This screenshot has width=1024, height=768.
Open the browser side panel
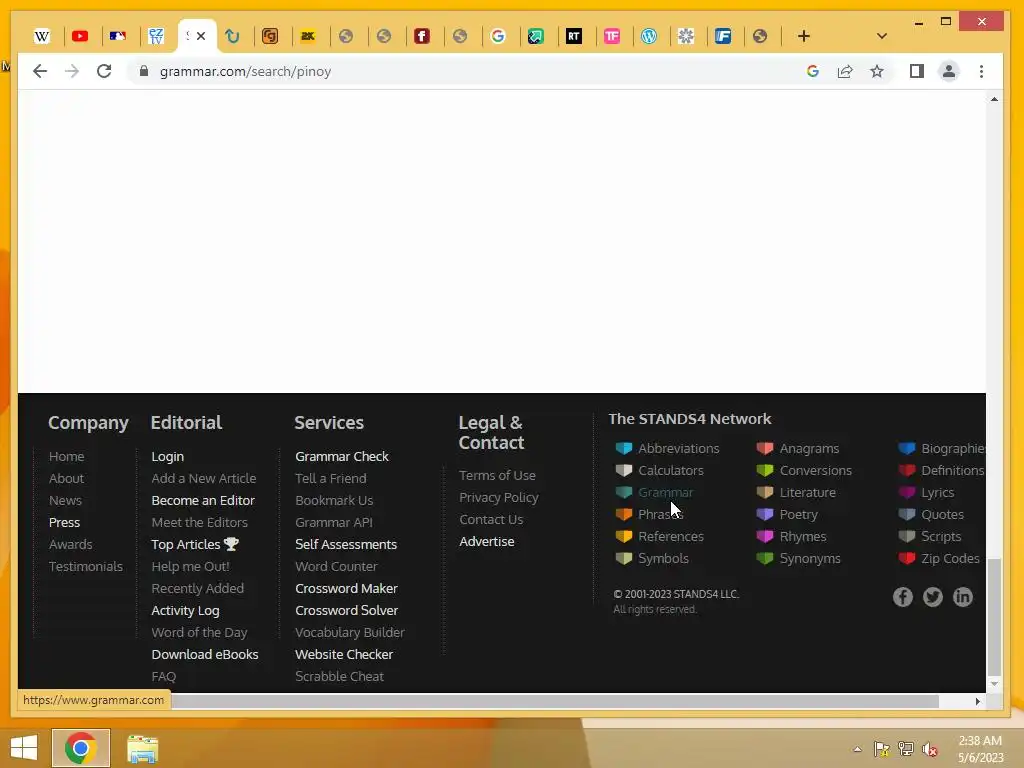(917, 71)
